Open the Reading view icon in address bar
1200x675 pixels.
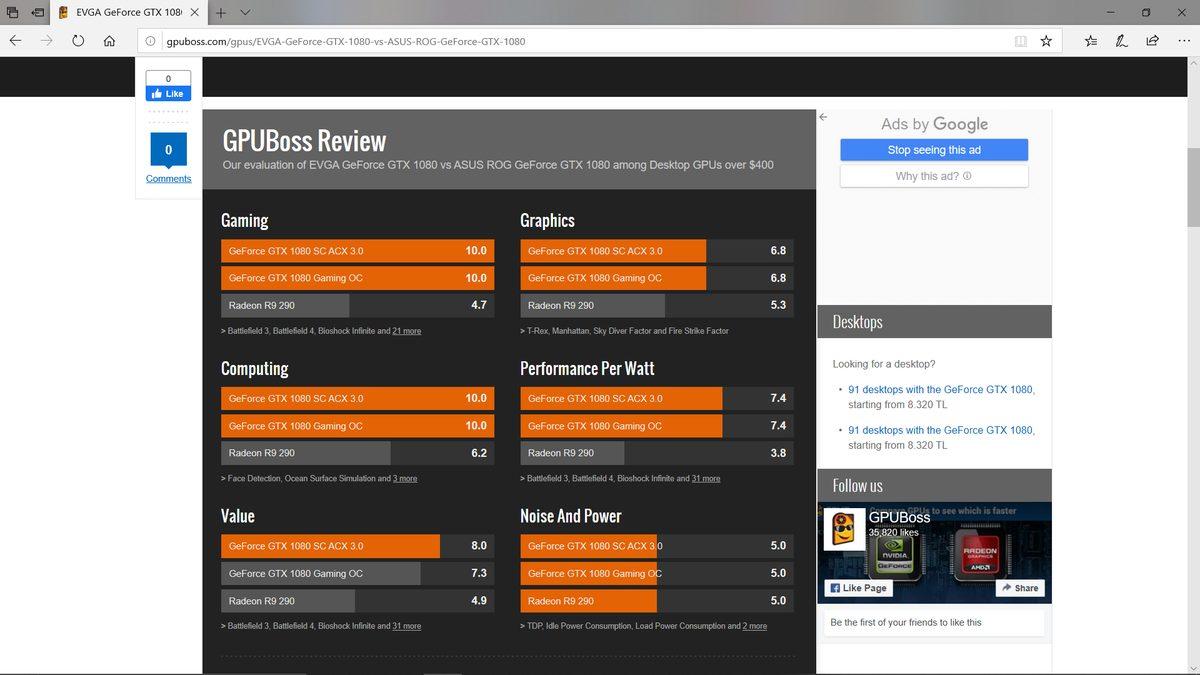point(1020,41)
